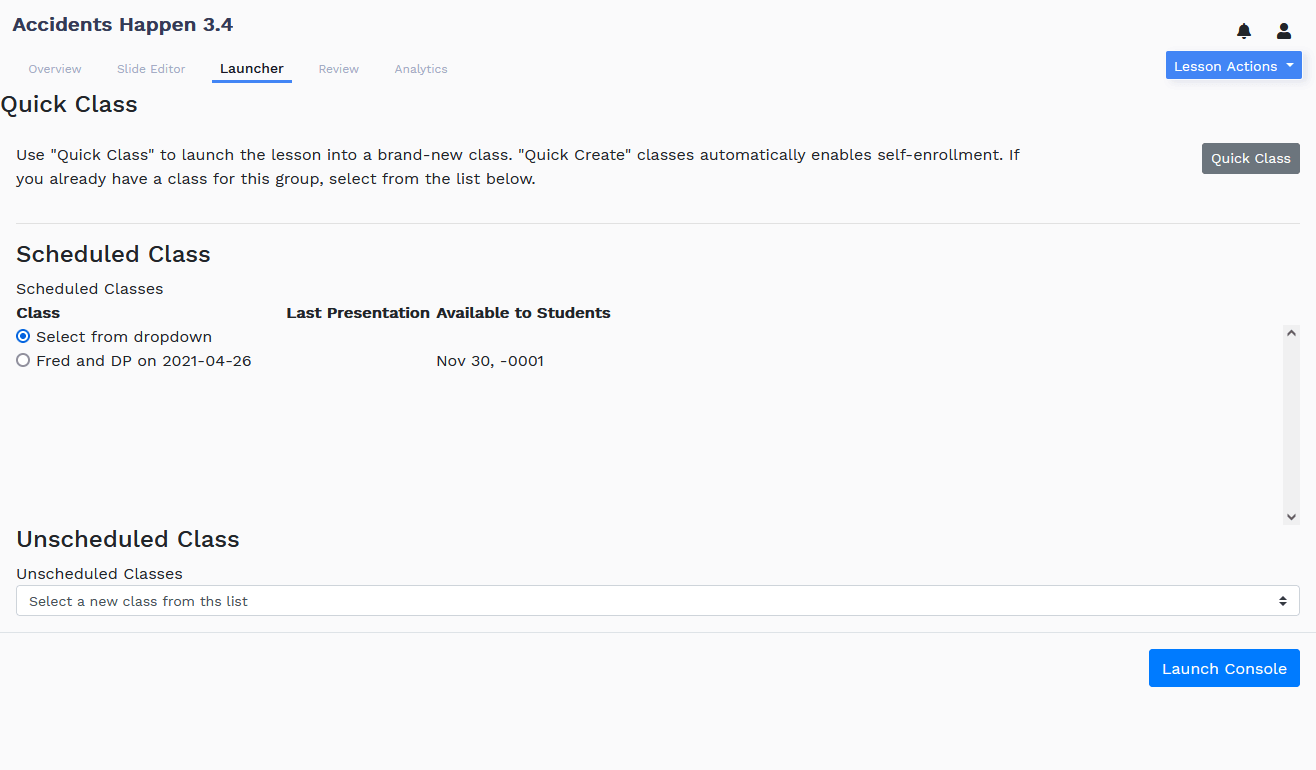
Task: Open the Lesson Actions dropdown menu
Action: [x=1234, y=66]
